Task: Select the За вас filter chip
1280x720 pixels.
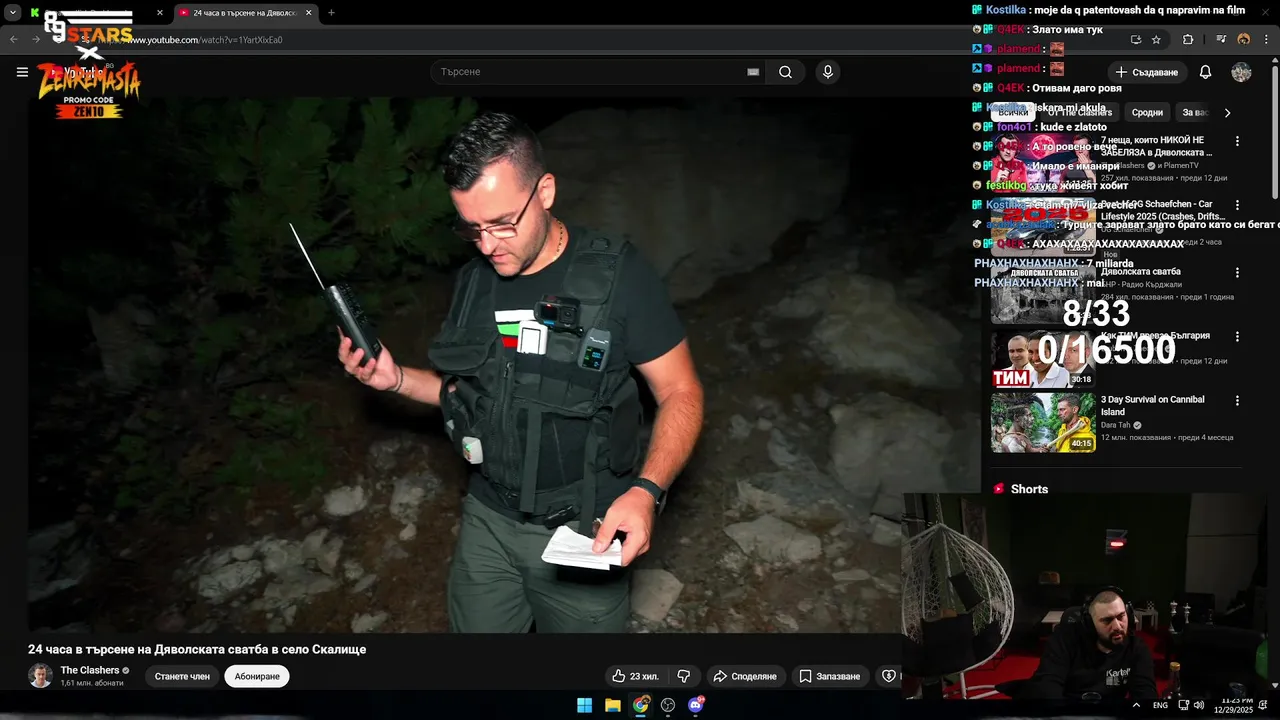Action: (x=1194, y=112)
